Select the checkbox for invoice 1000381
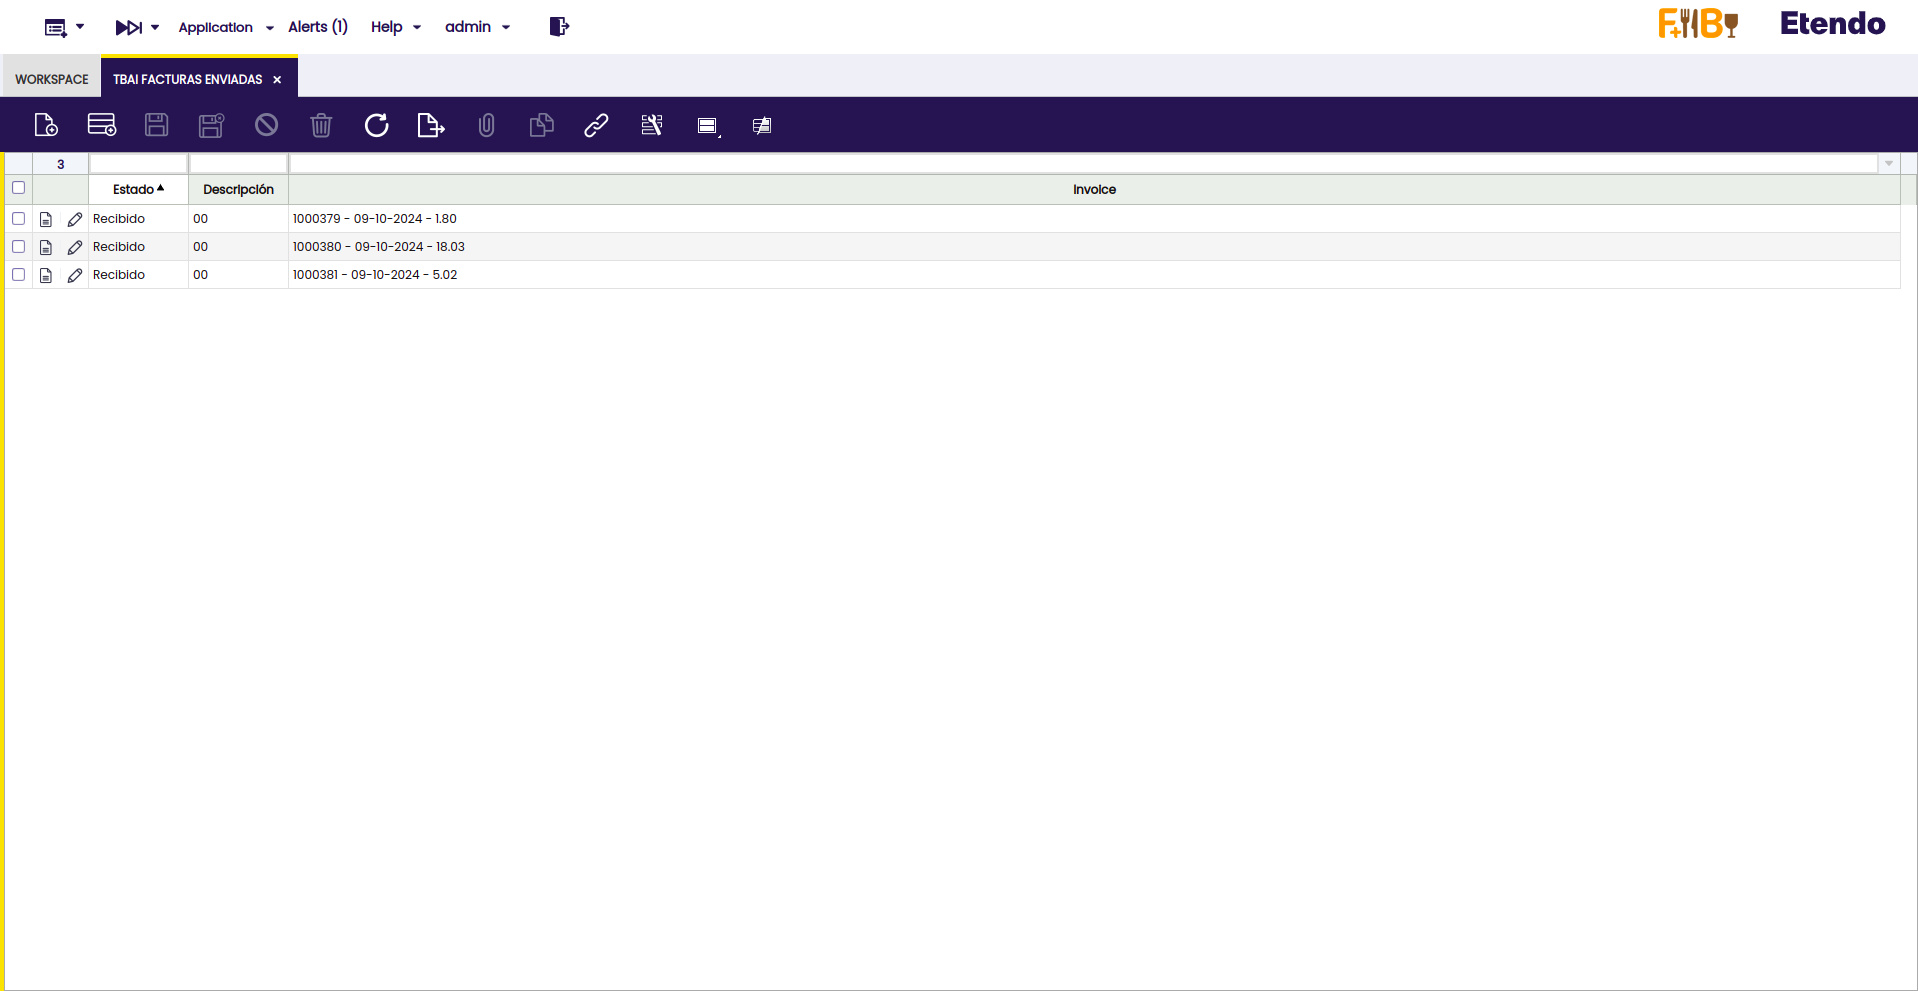 [x=18, y=274]
